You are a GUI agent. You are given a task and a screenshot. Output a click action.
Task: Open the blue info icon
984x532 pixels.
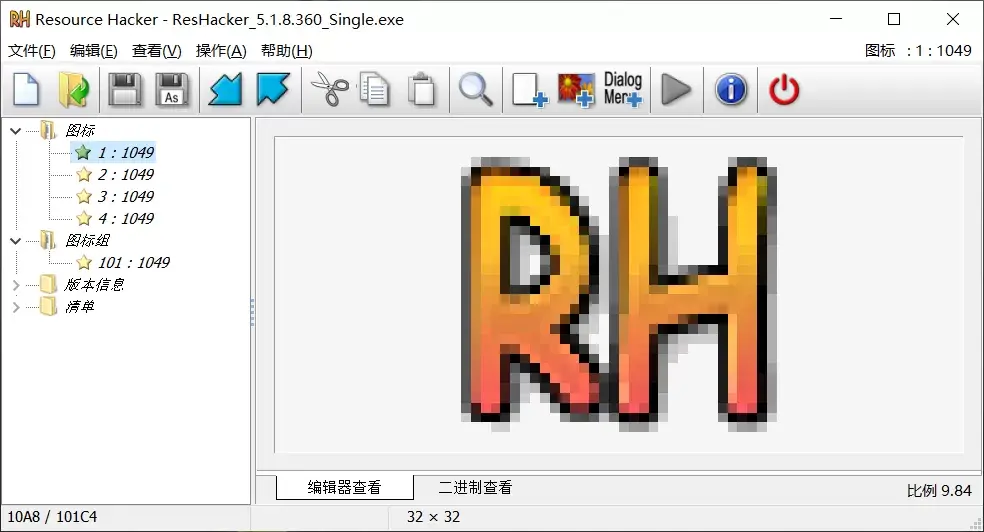tap(731, 90)
